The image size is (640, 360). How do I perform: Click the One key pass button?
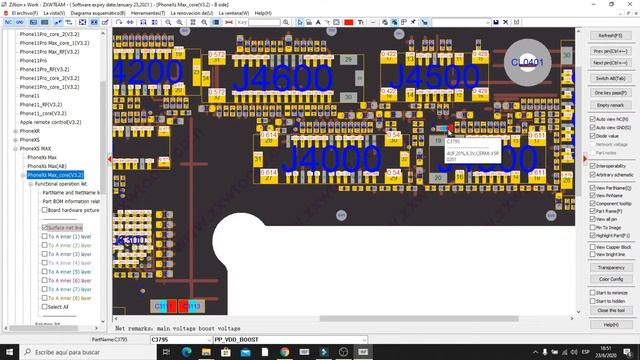[611, 93]
